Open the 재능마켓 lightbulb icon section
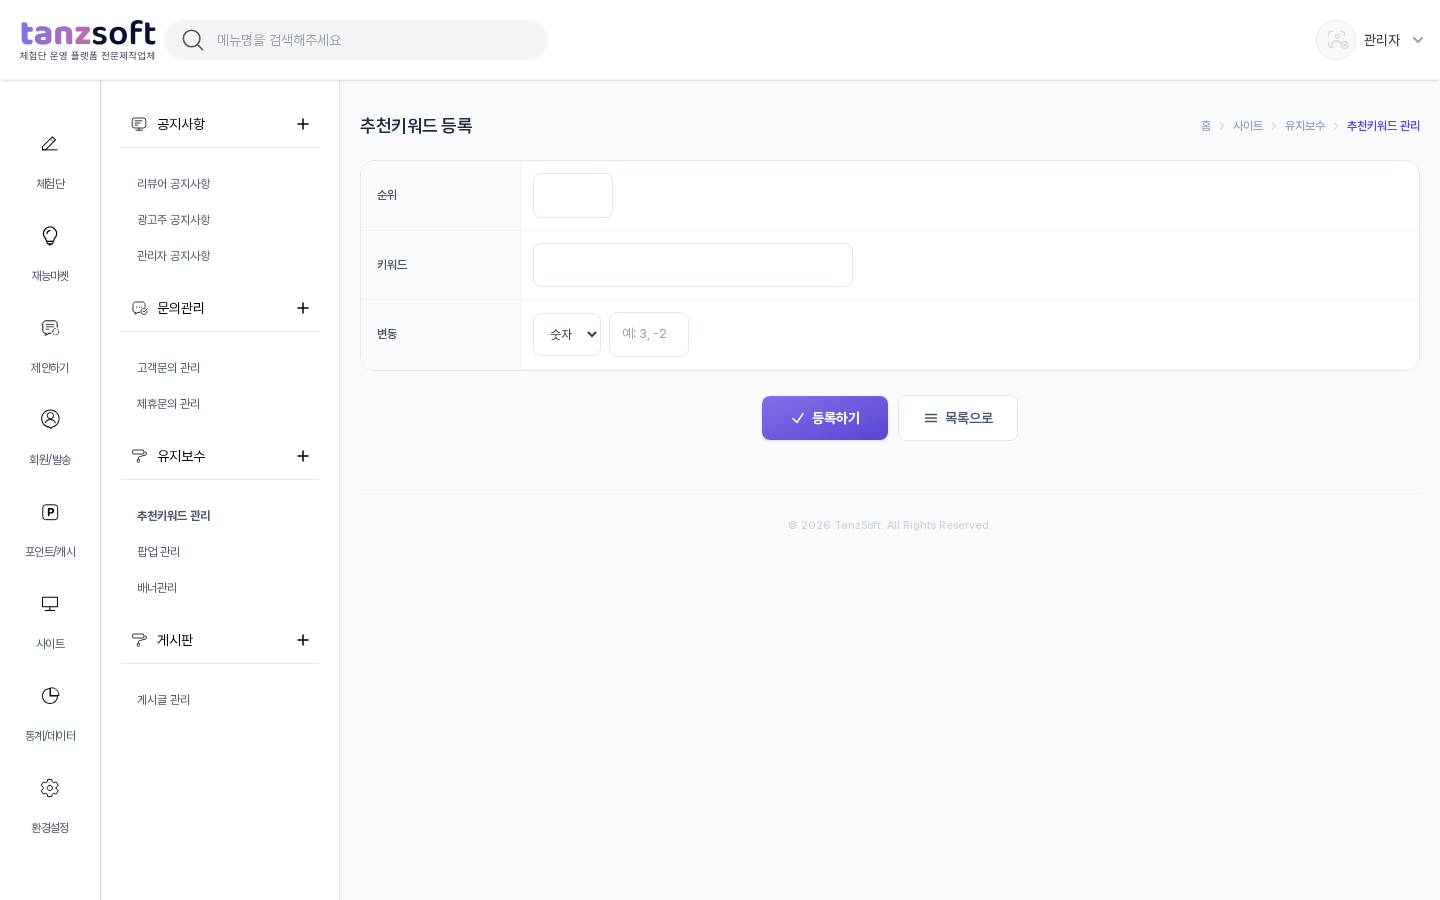This screenshot has height=900, width=1440. coord(50,236)
